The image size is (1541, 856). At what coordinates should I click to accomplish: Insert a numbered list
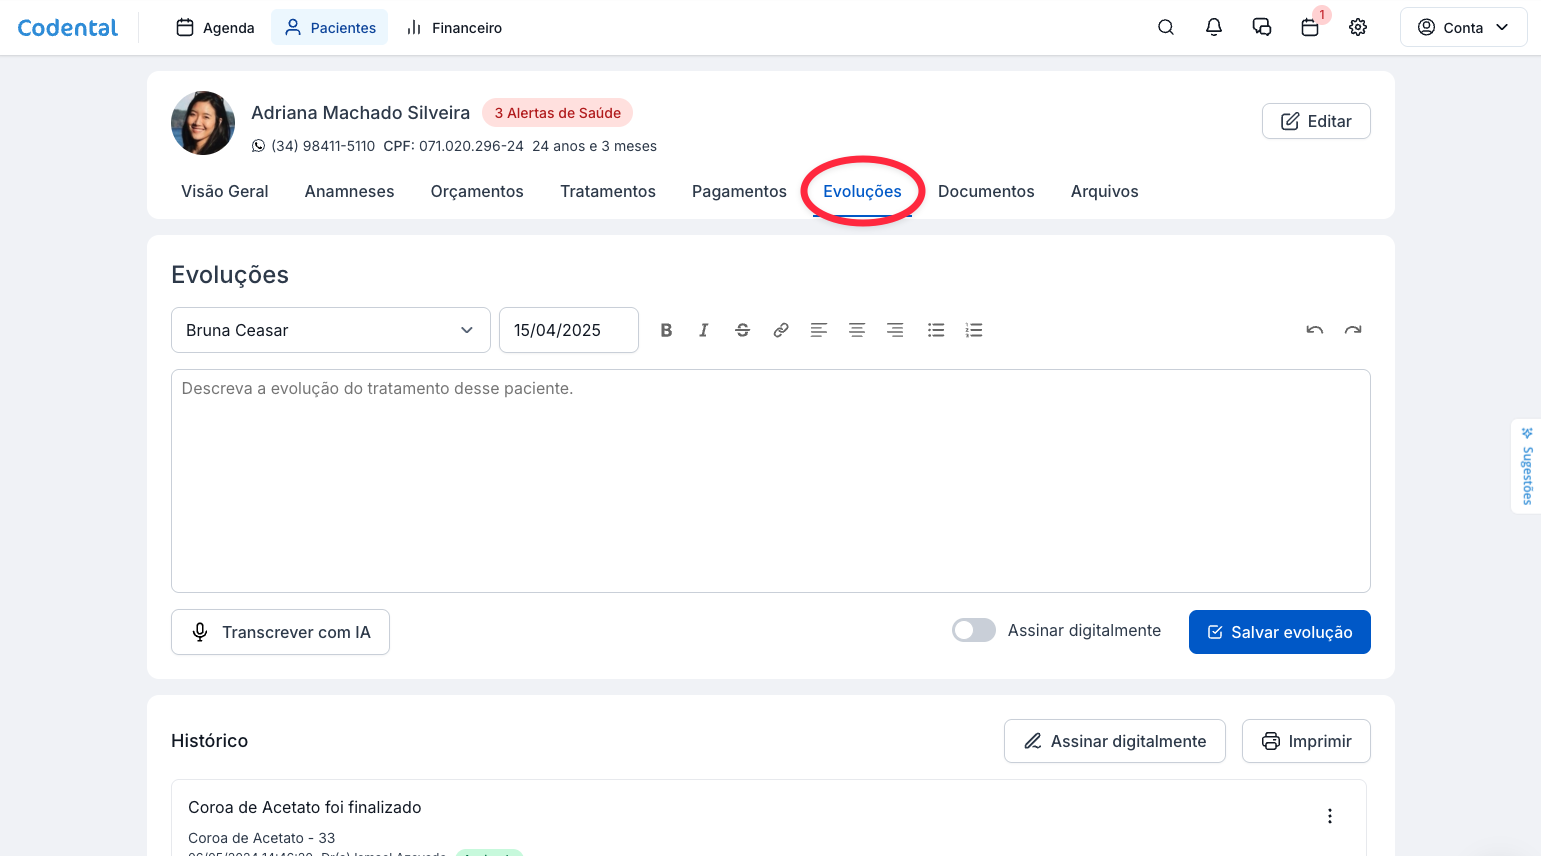tap(974, 330)
